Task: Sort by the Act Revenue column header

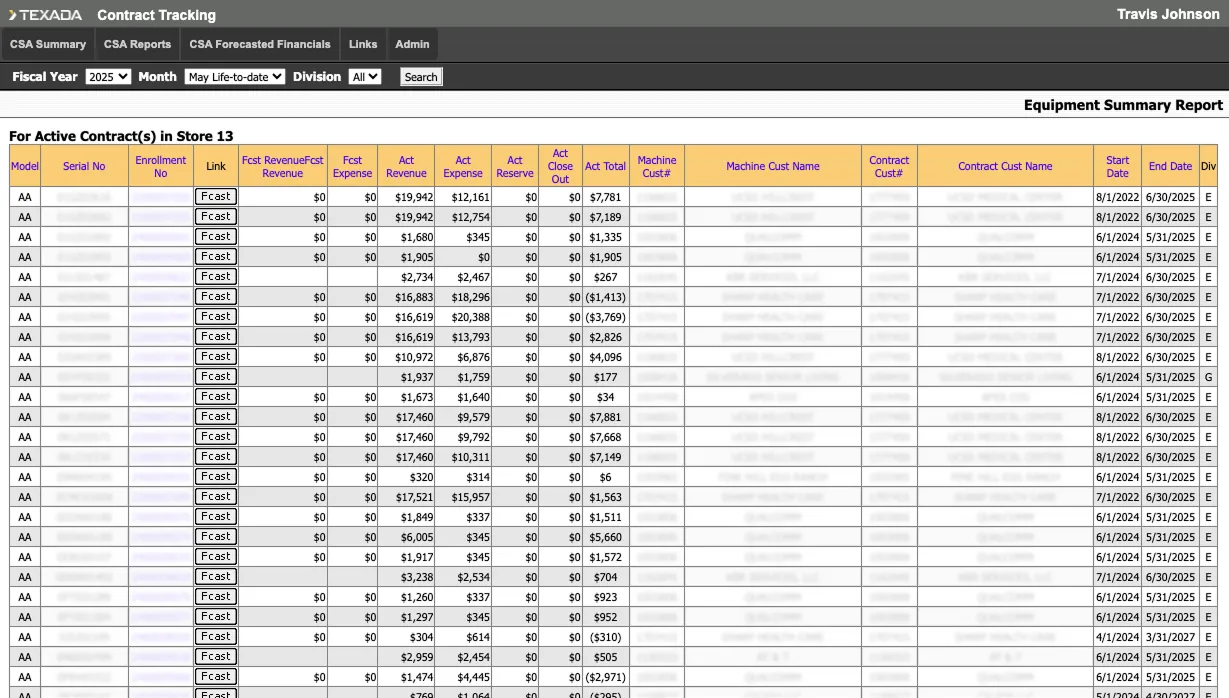Action: tap(406, 167)
